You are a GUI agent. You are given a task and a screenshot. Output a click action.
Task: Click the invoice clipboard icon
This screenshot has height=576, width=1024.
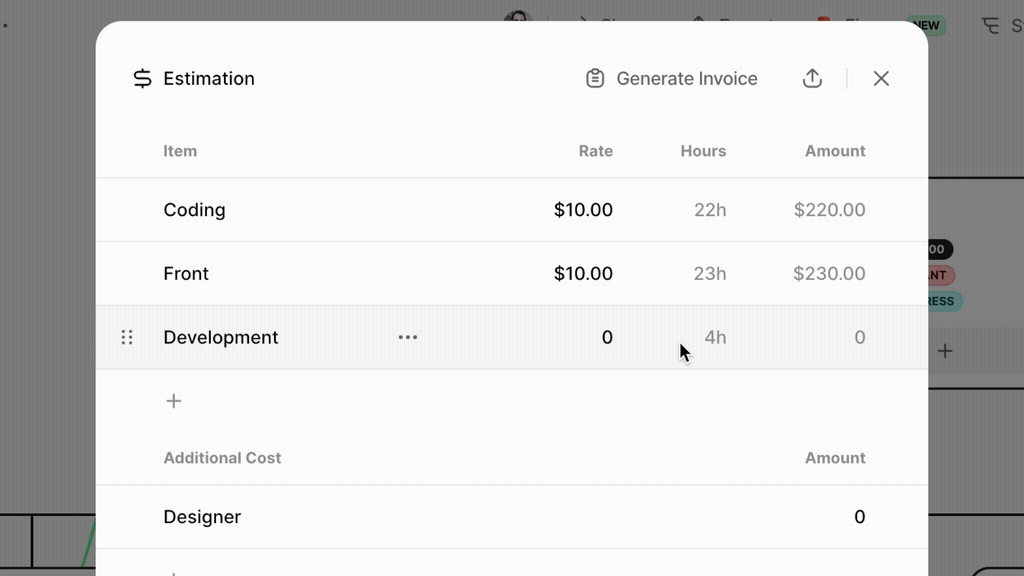(x=595, y=78)
